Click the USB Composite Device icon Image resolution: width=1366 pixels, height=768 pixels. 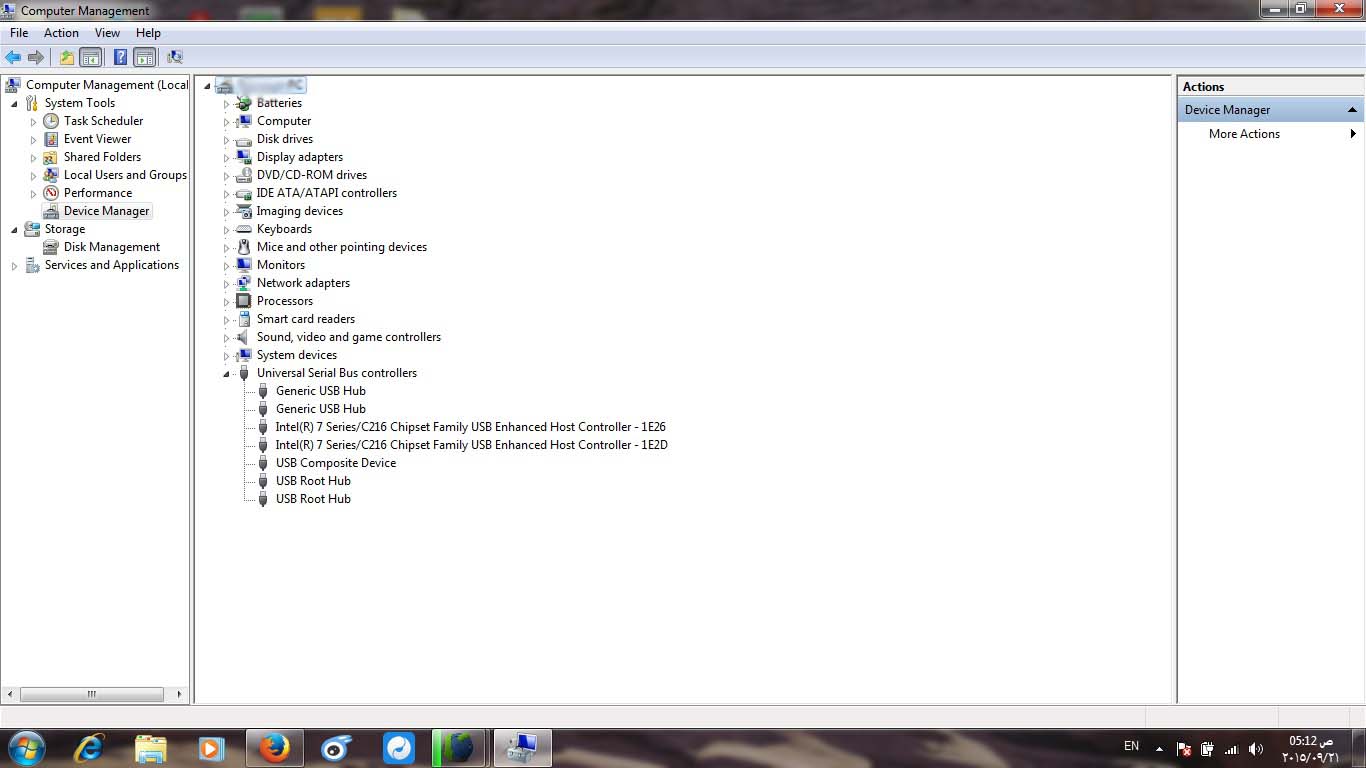(263, 463)
